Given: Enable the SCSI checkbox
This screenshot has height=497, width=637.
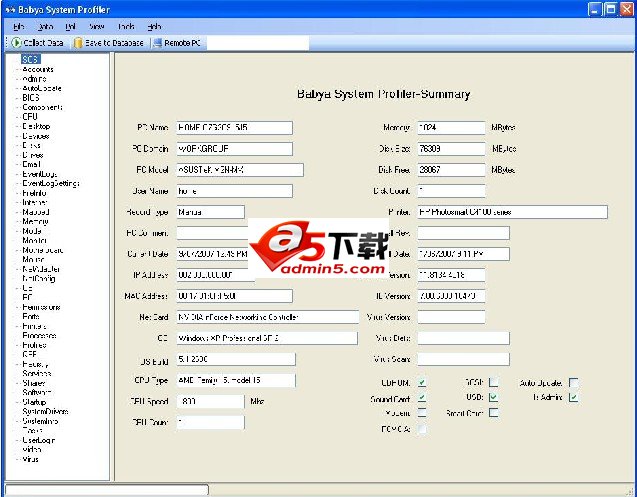Looking at the screenshot, I should 494,382.
